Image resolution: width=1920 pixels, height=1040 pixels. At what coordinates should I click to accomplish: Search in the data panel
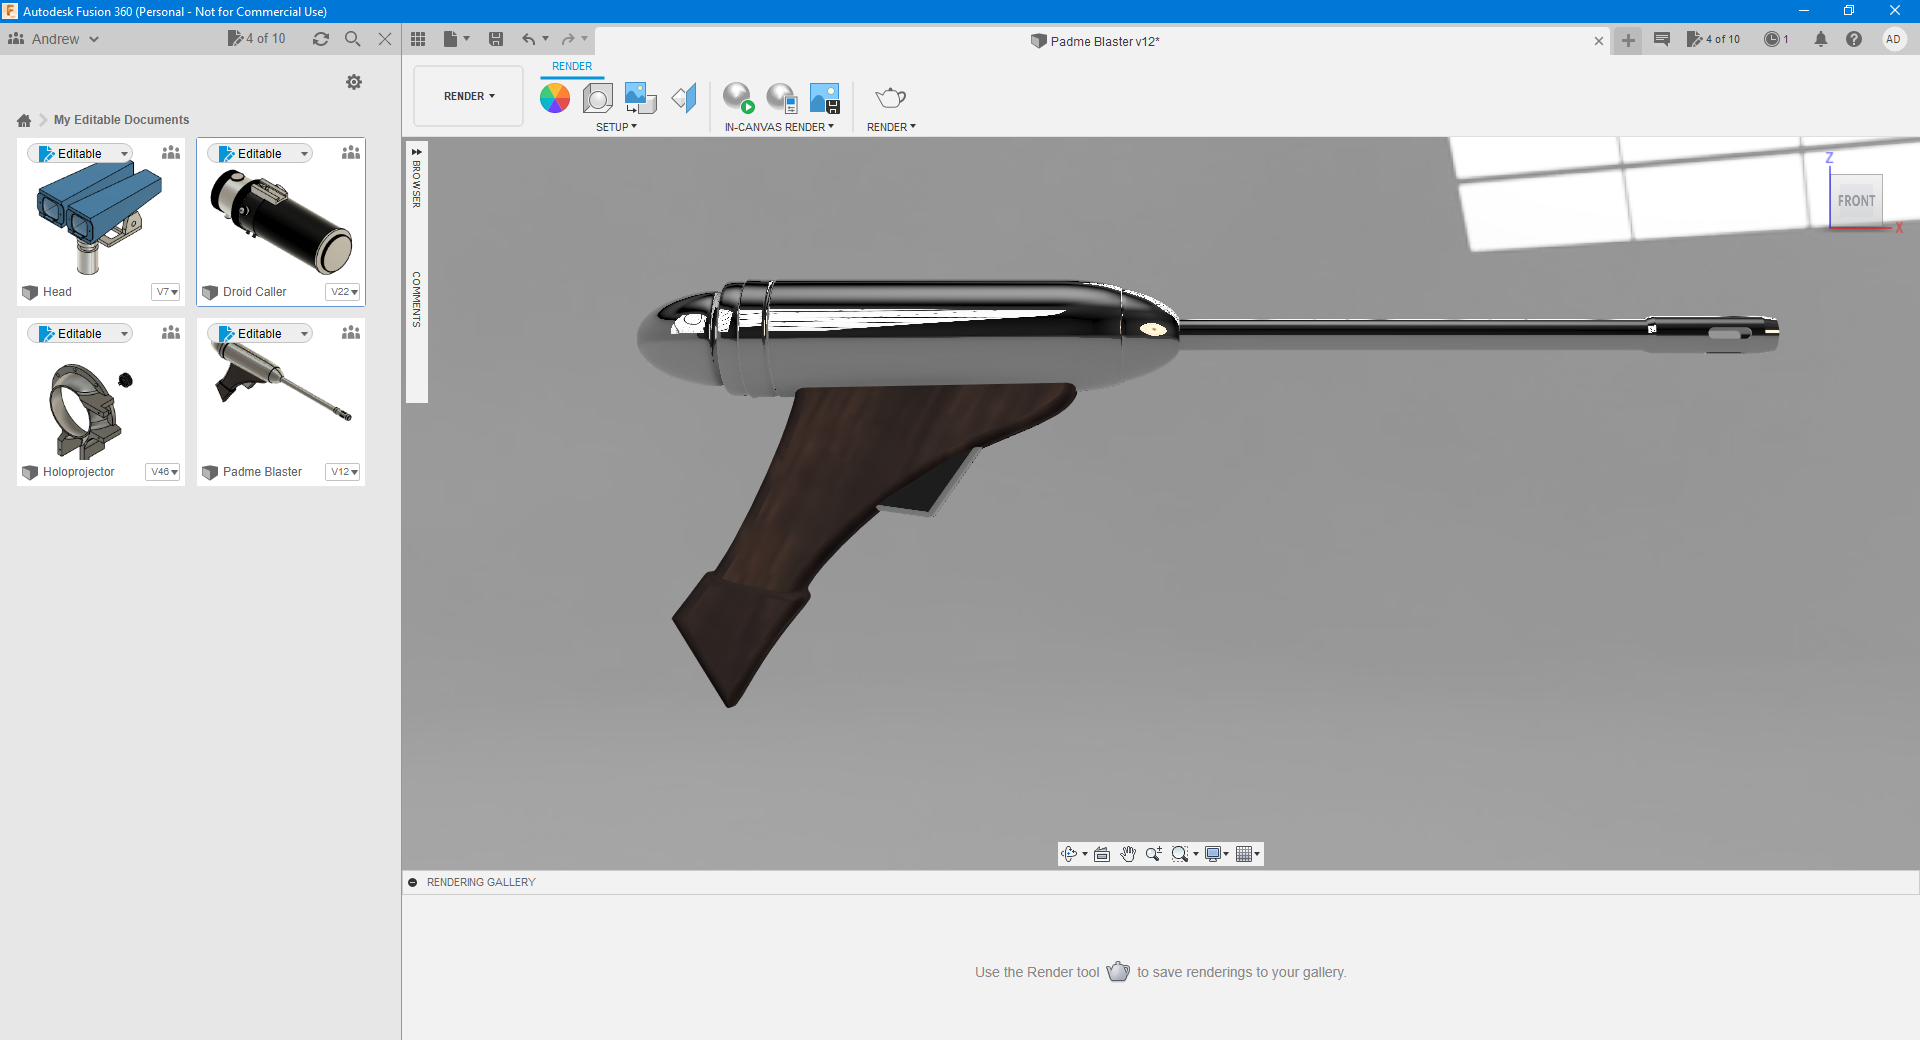tap(353, 39)
